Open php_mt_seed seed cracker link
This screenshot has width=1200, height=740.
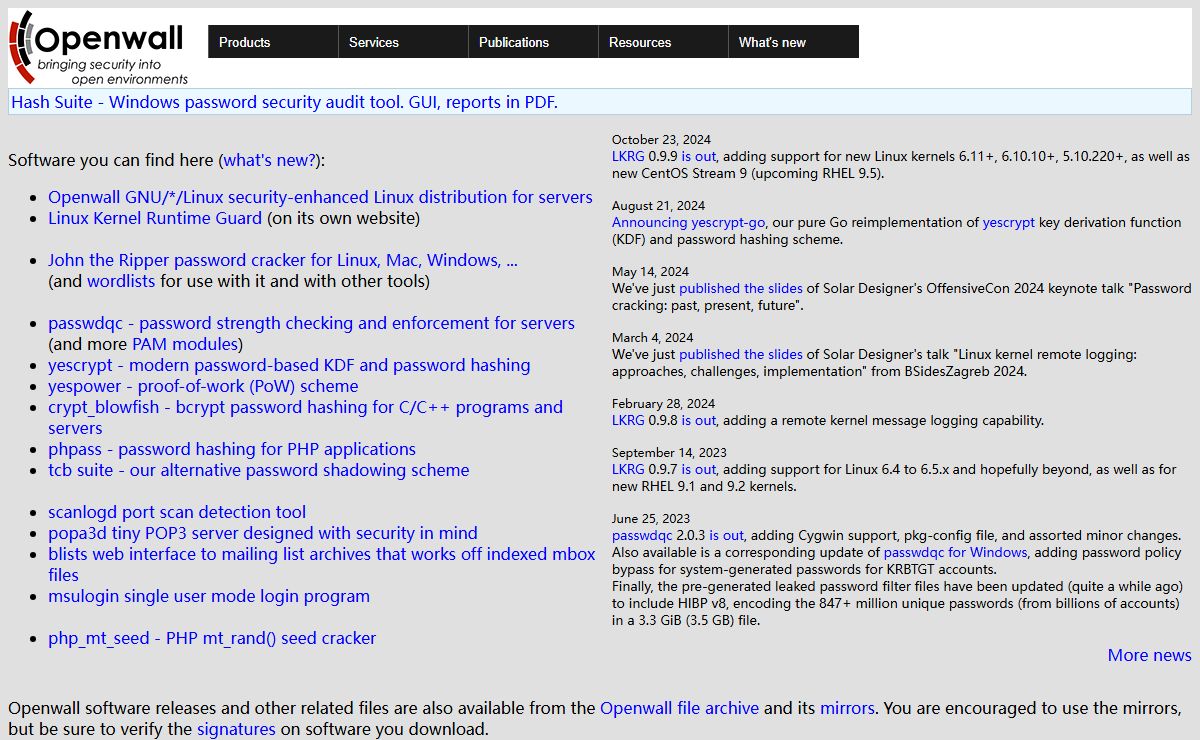tap(212, 638)
